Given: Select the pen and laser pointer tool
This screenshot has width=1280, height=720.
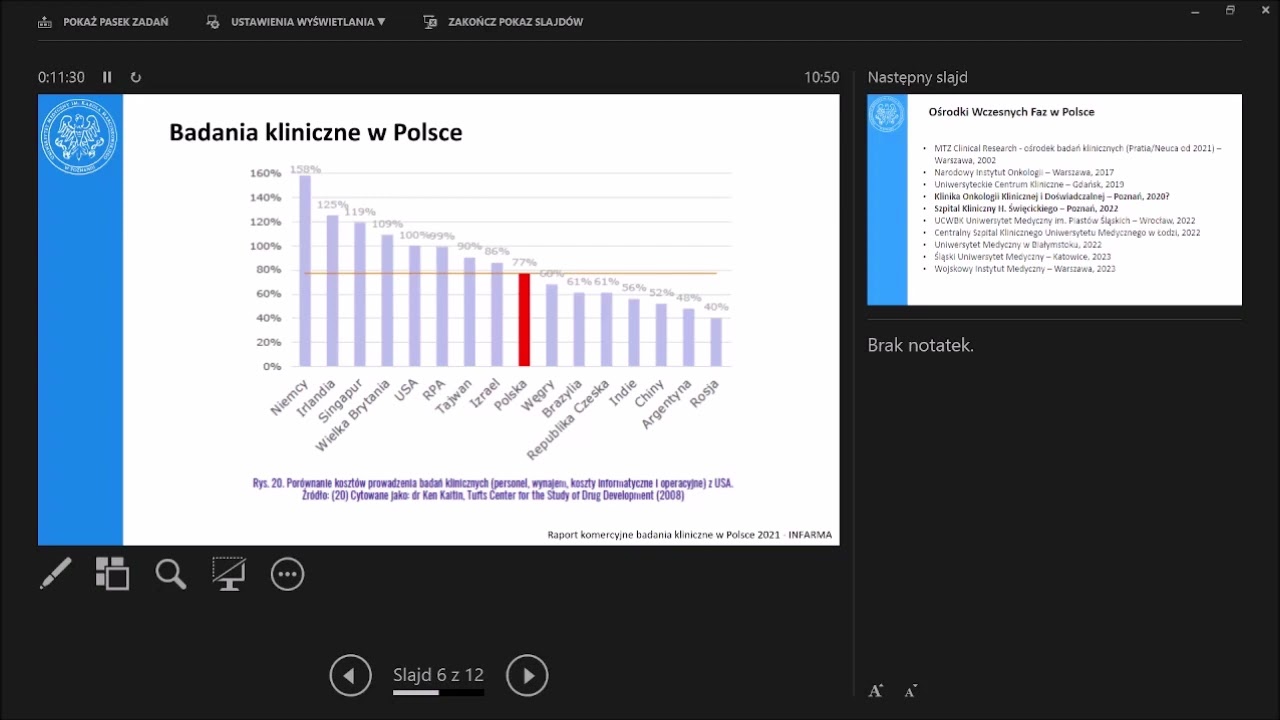Looking at the screenshot, I should 56,573.
